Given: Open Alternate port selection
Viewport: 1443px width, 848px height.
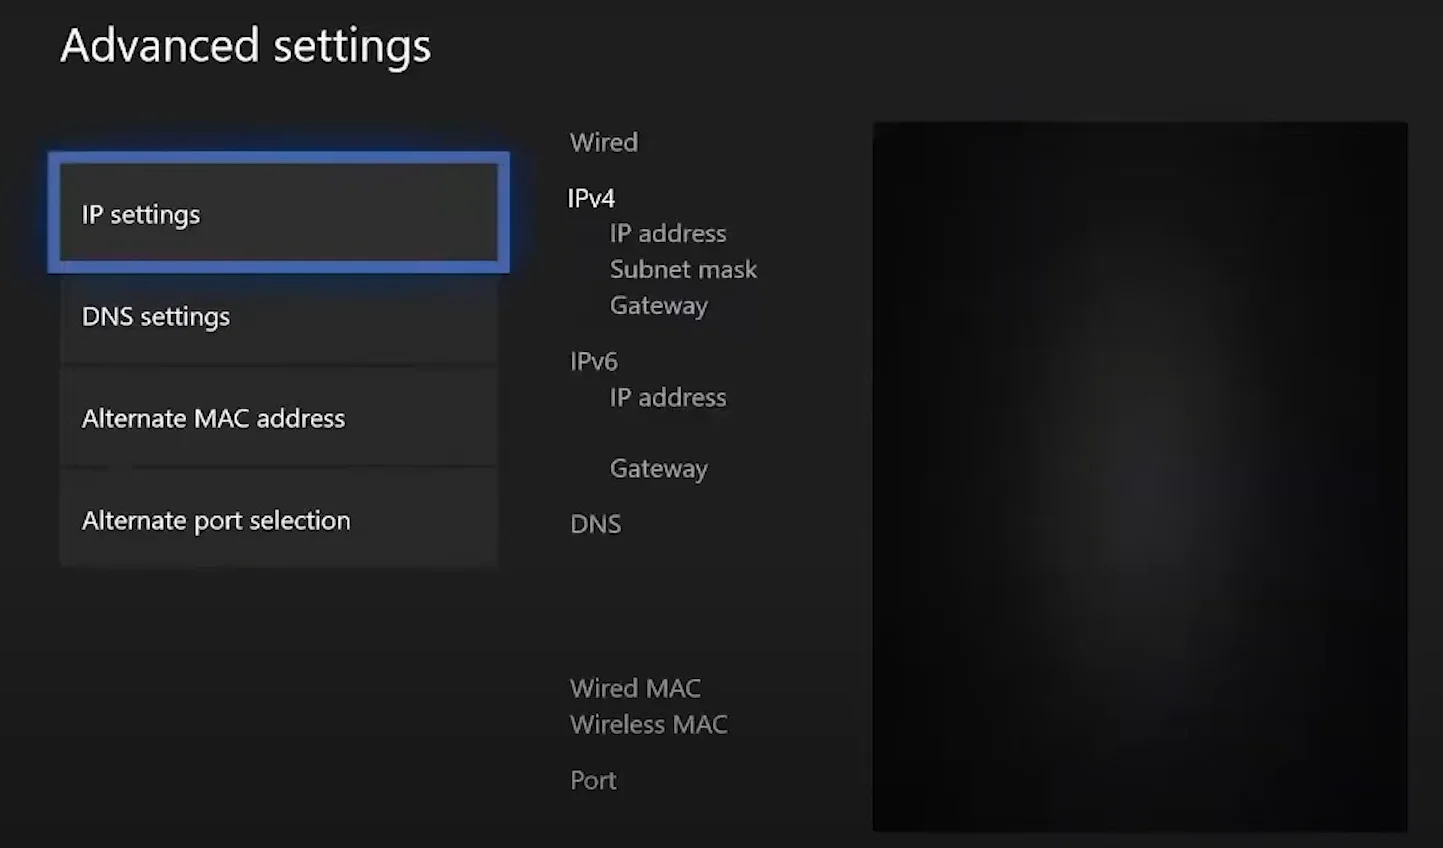Looking at the screenshot, I should pyautogui.click(x=278, y=521).
